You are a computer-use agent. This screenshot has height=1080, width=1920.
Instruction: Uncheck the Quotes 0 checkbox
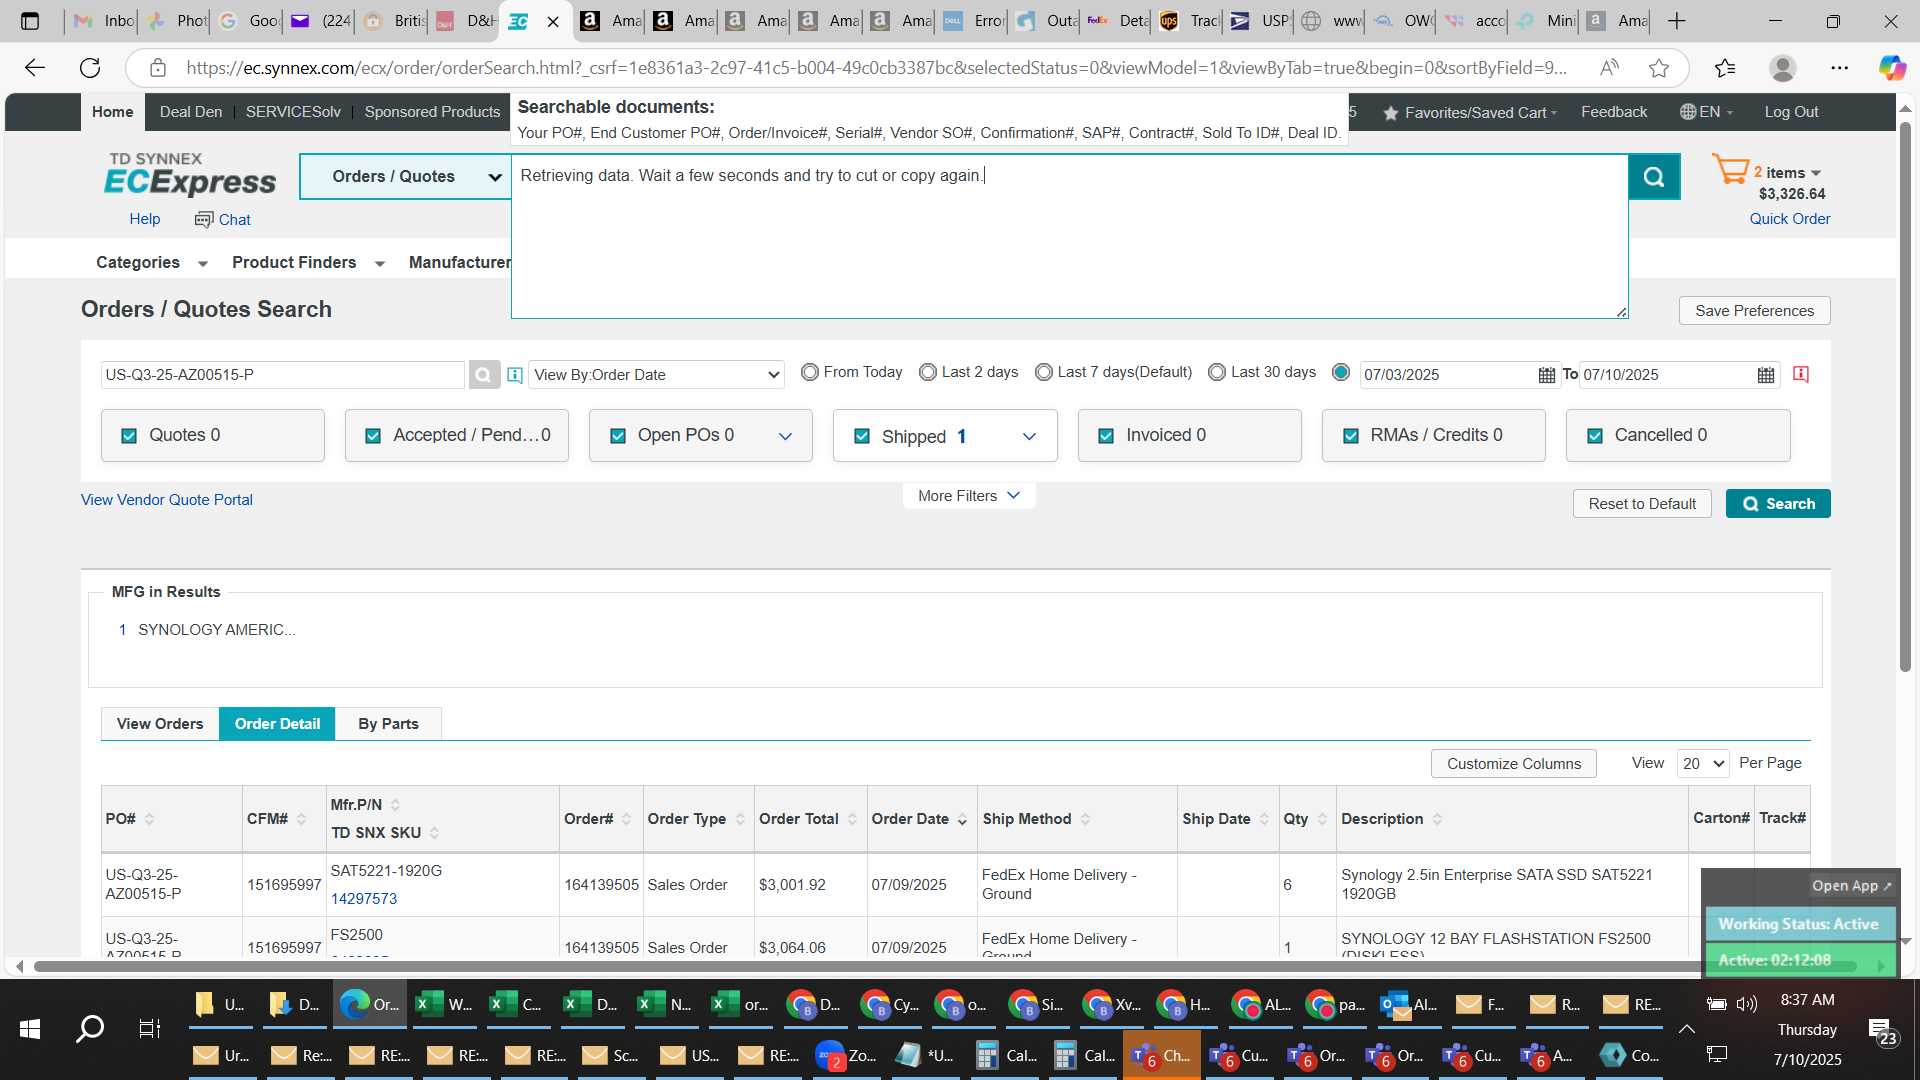click(x=129, y=436)
